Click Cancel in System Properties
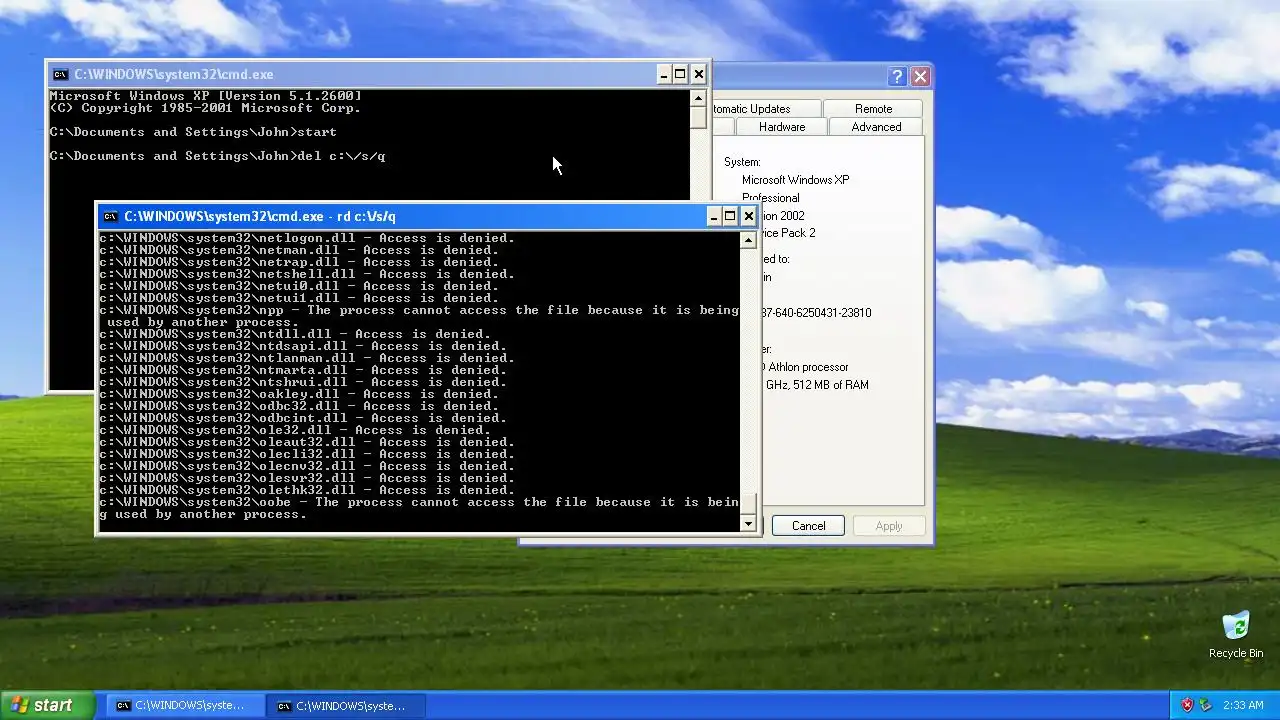 (808, 526)
